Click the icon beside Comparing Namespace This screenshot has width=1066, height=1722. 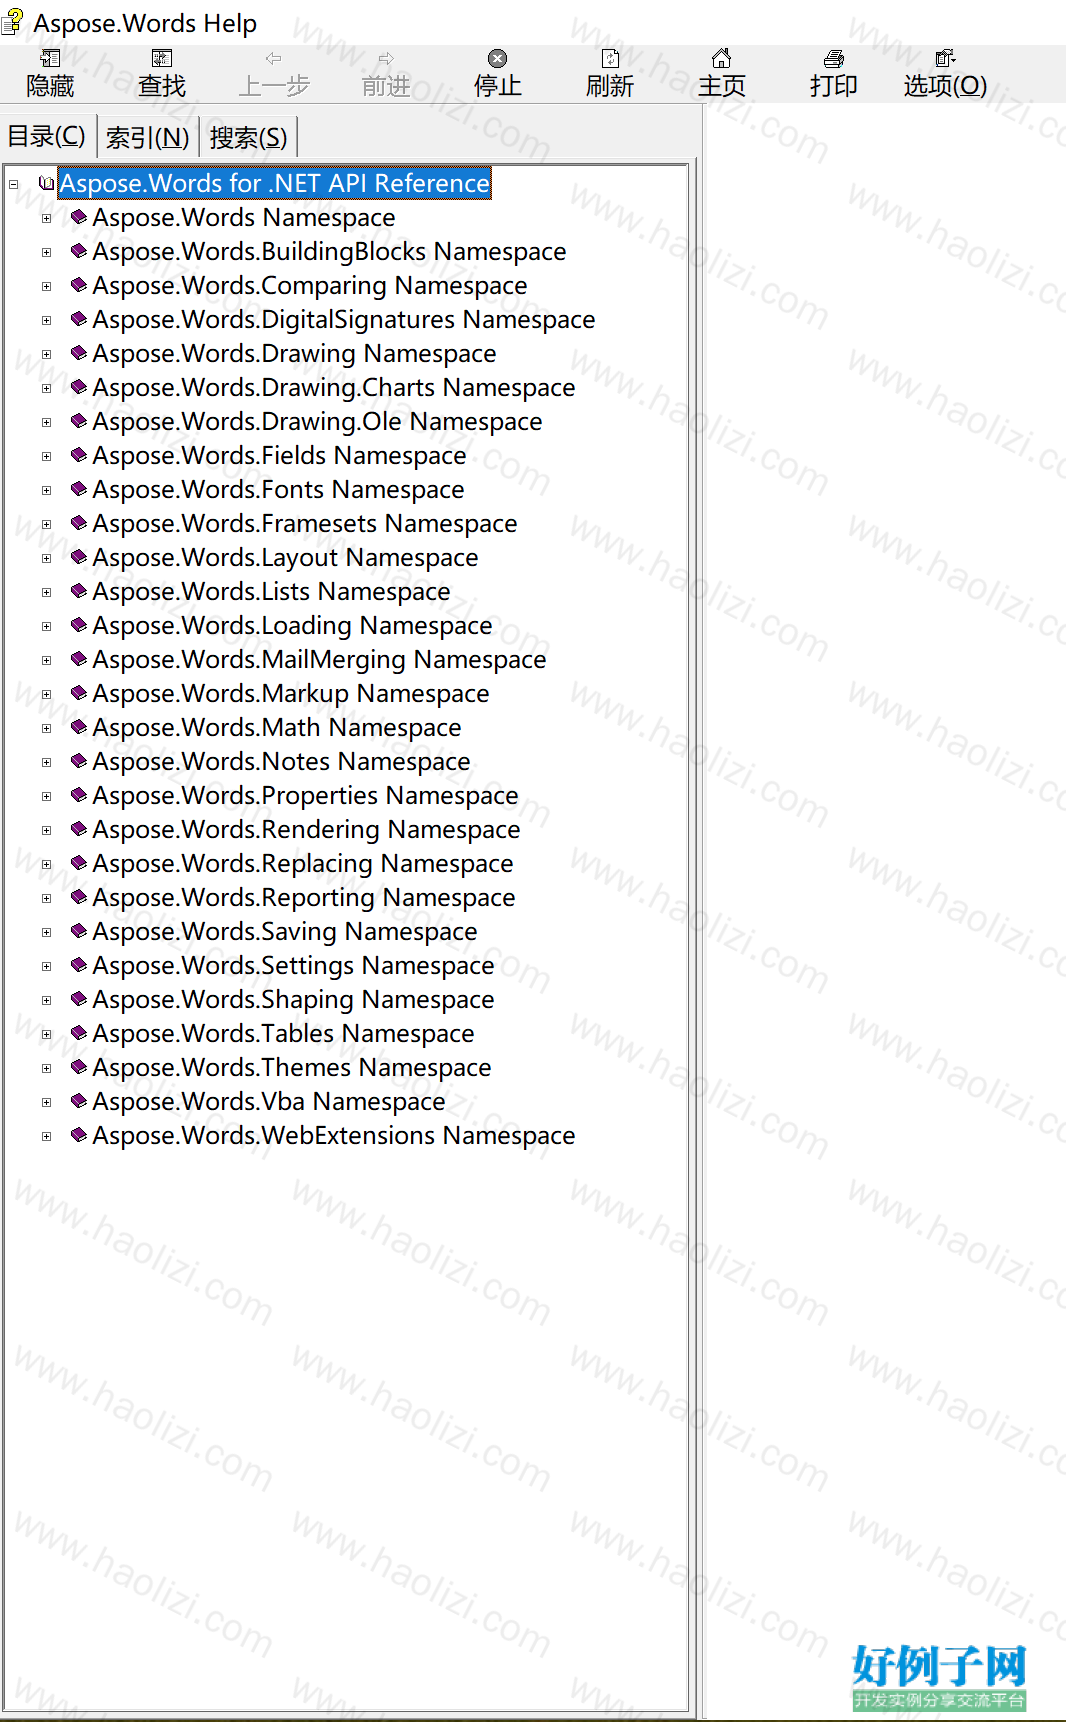tap(79, 285)
